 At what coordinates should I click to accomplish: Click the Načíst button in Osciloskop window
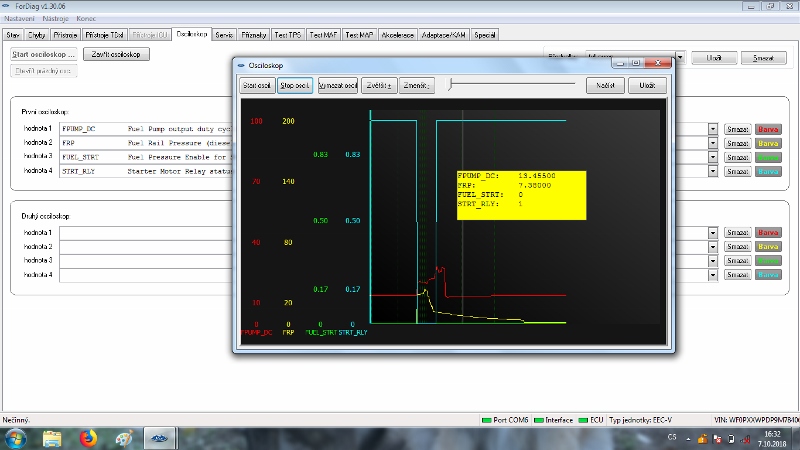pyautogui.click(x=605, y=86)
